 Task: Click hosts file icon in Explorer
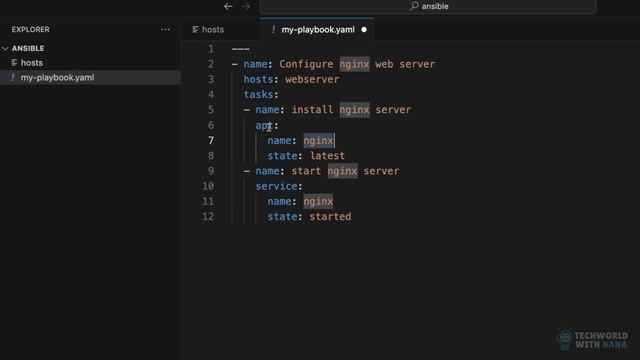point(14,62)
